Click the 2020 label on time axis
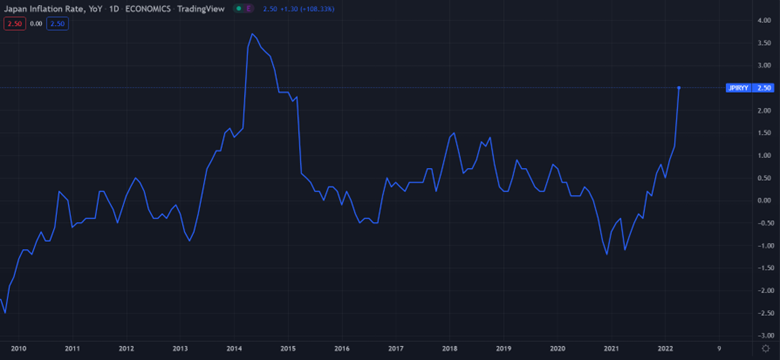The height and width of the screenshot is (360, 780). coord(558,348)
